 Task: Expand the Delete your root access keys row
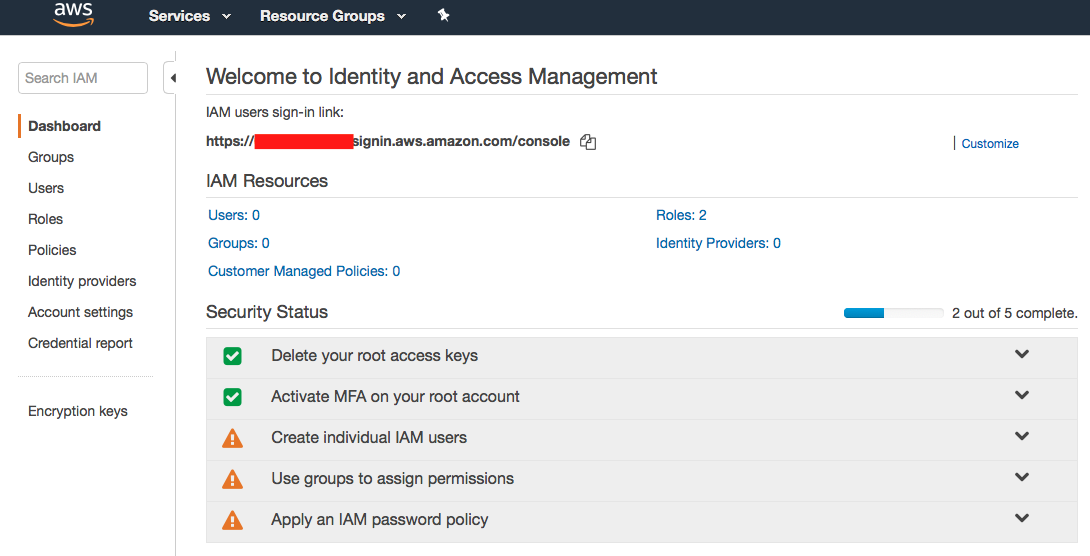(x=1021, y=354)
